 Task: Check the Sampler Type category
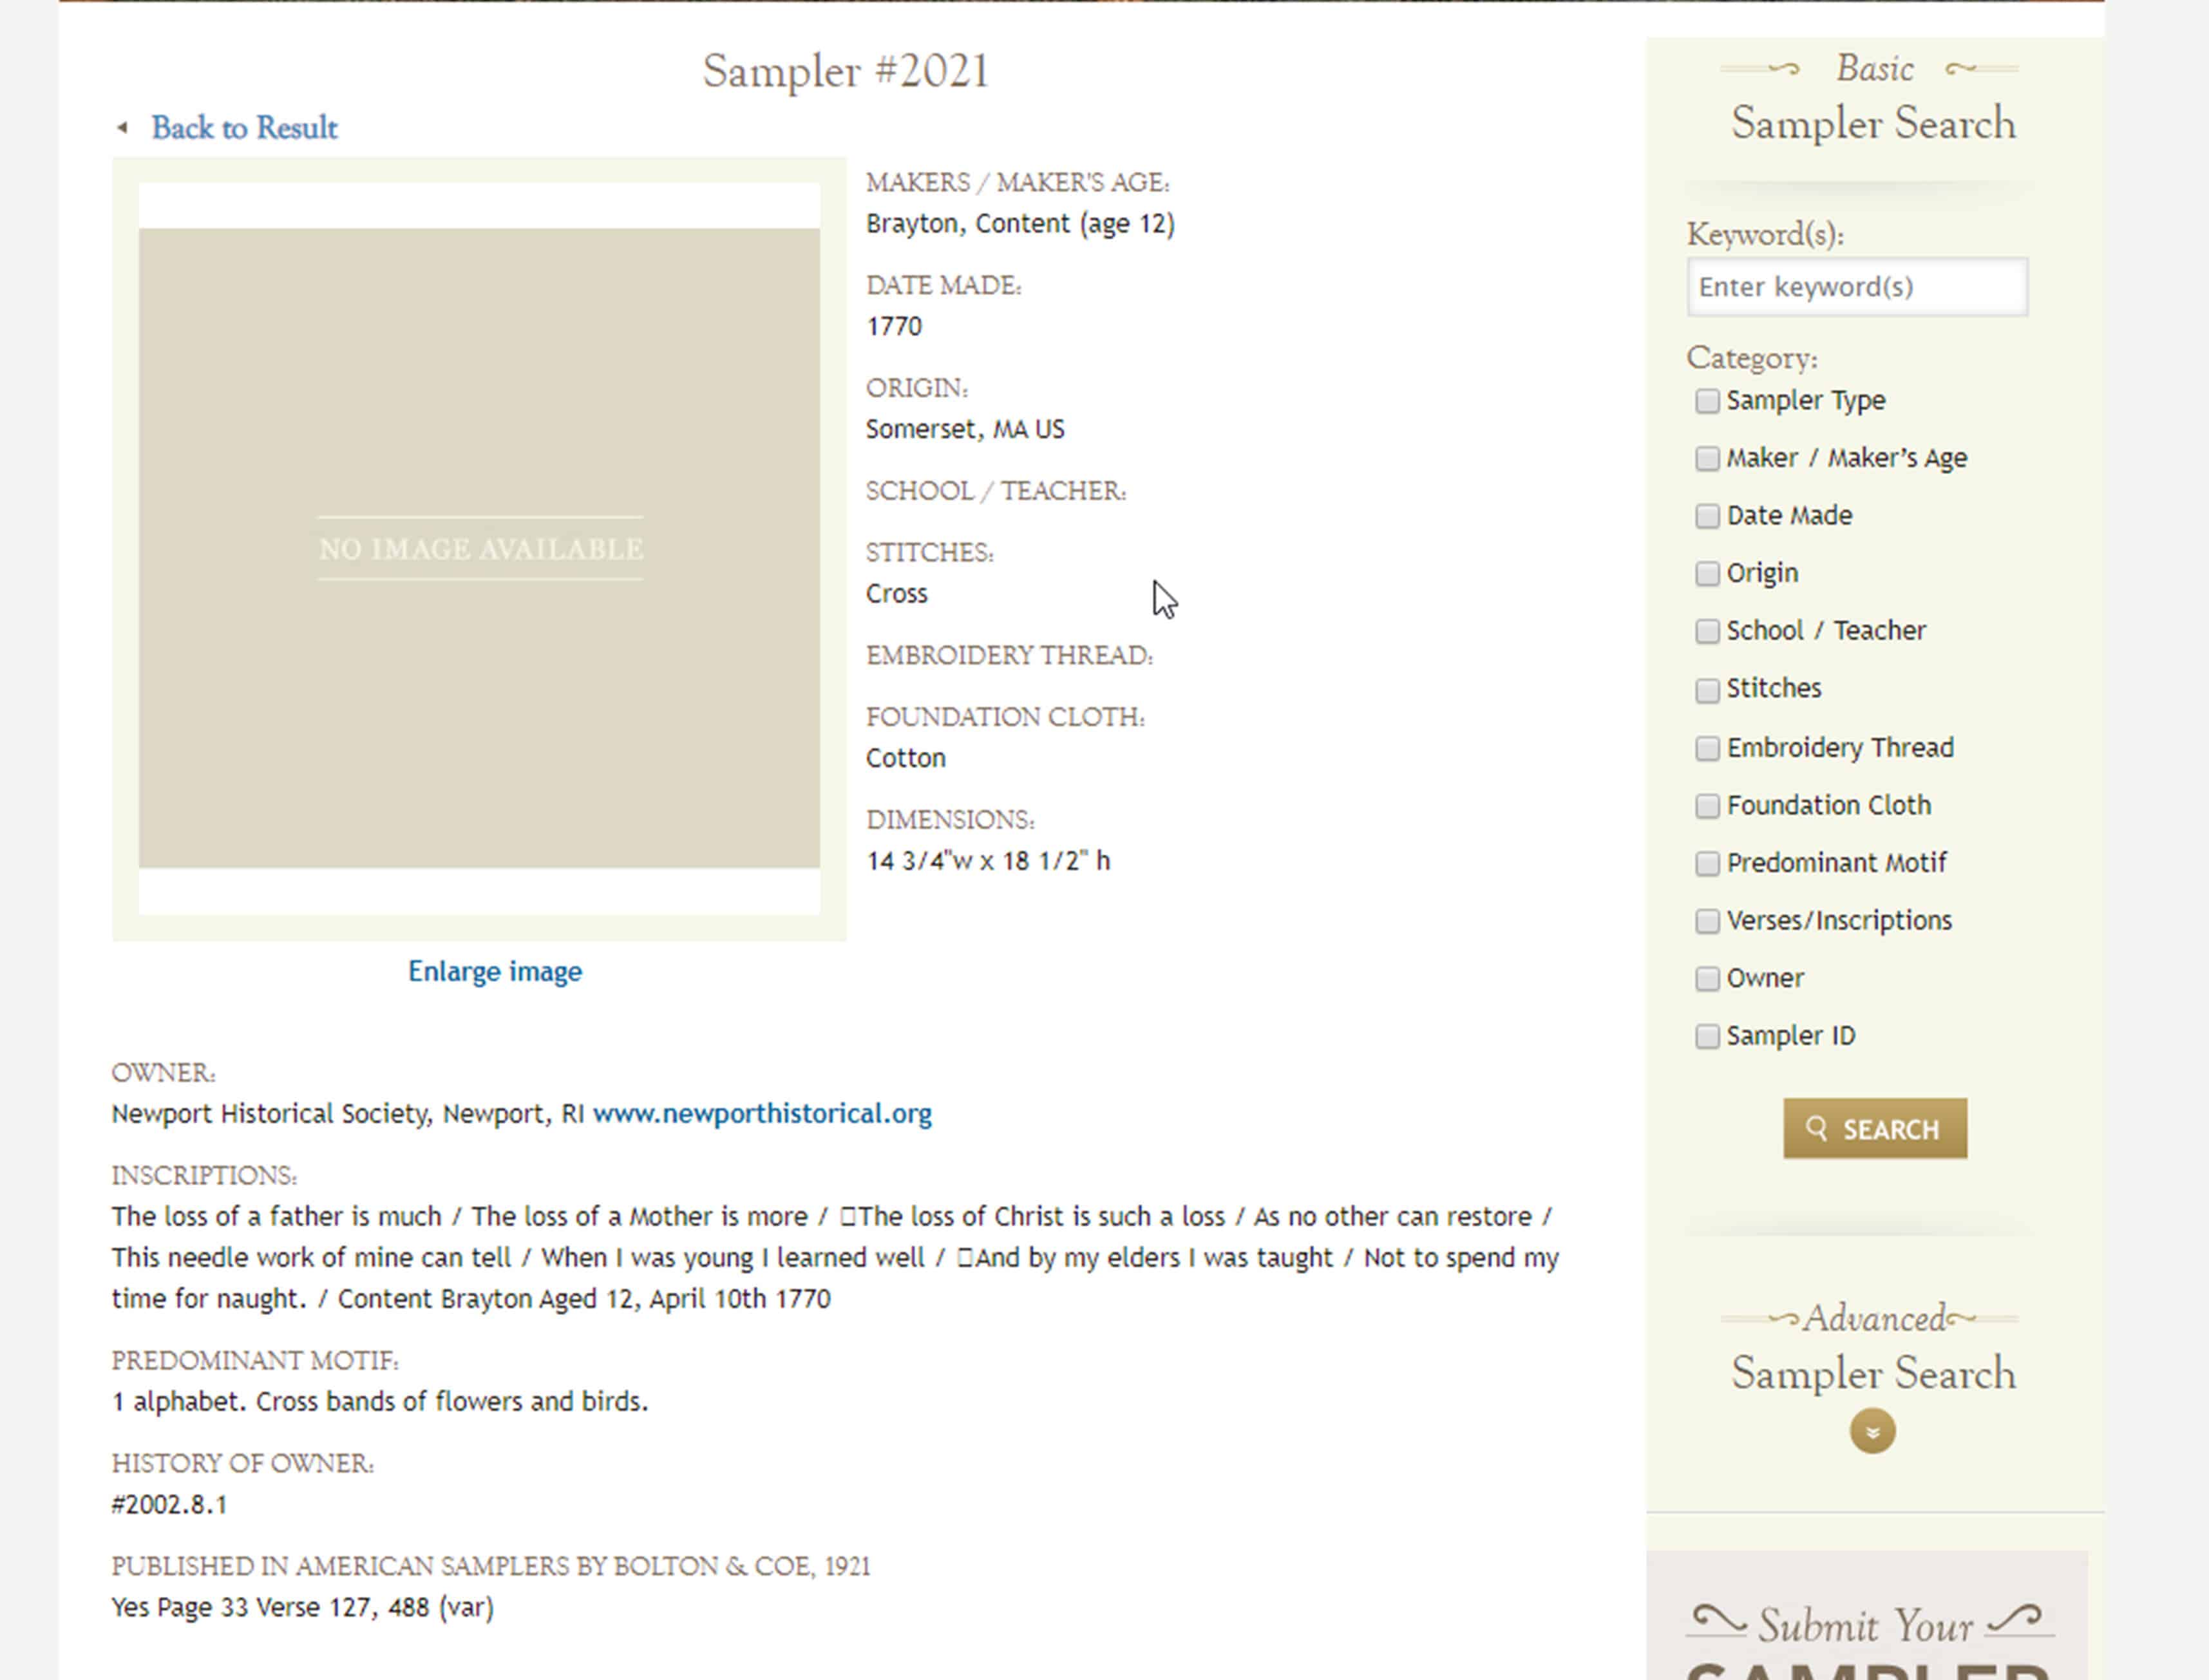coord(1707,401)
